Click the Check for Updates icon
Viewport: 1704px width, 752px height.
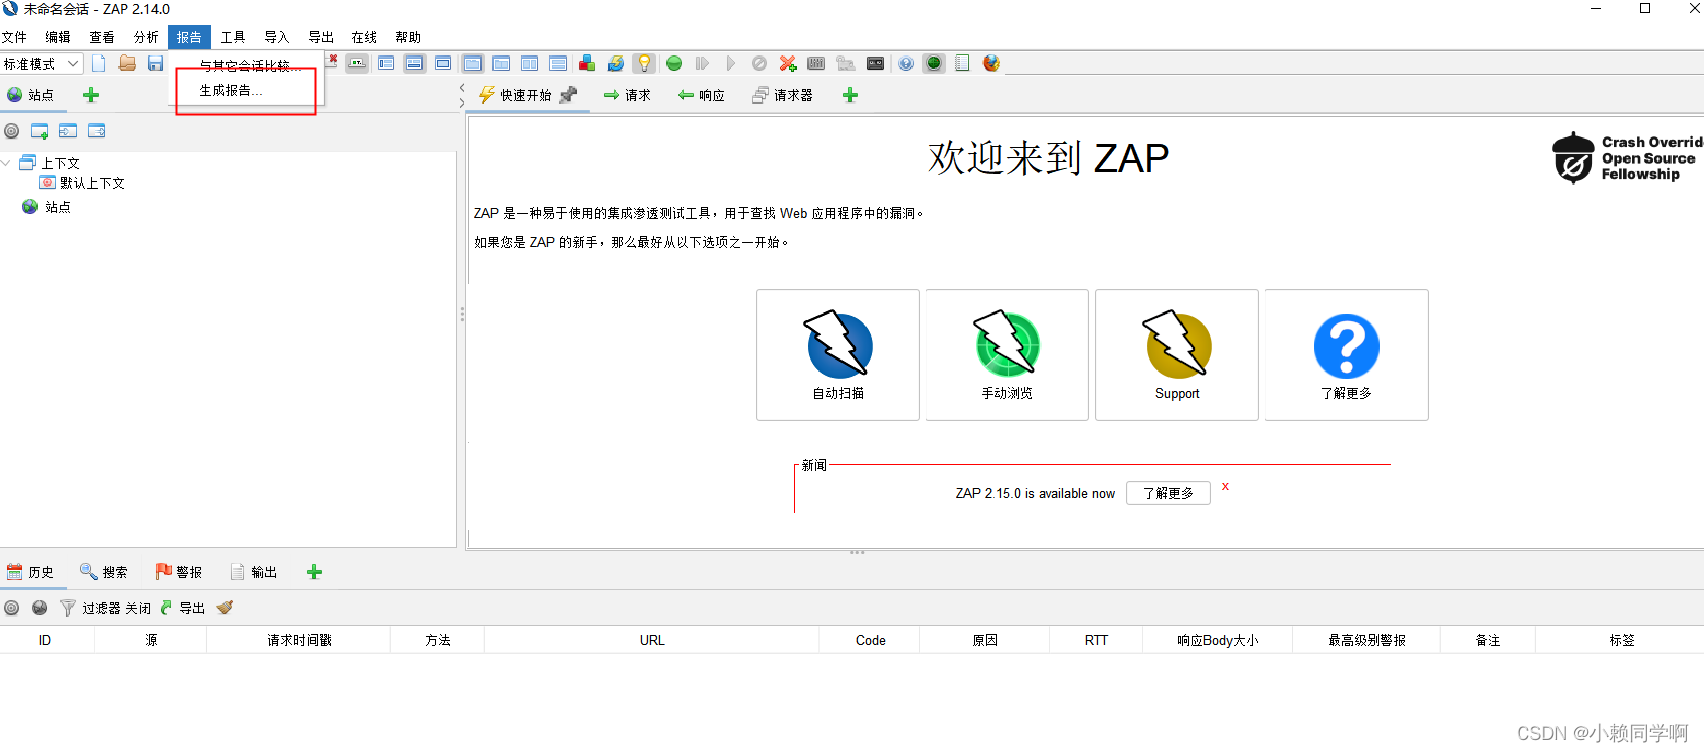coord(616,64)
